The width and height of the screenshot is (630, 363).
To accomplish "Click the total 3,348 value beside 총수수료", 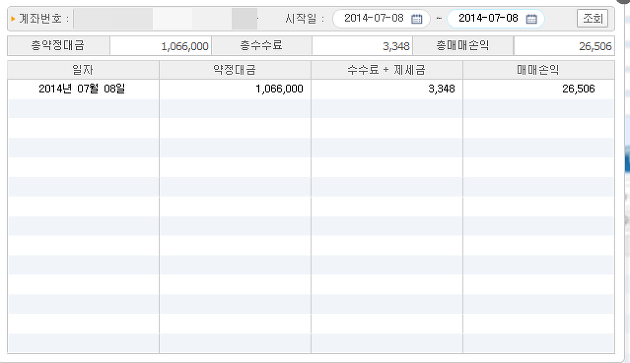I will [x=362, y=46].
